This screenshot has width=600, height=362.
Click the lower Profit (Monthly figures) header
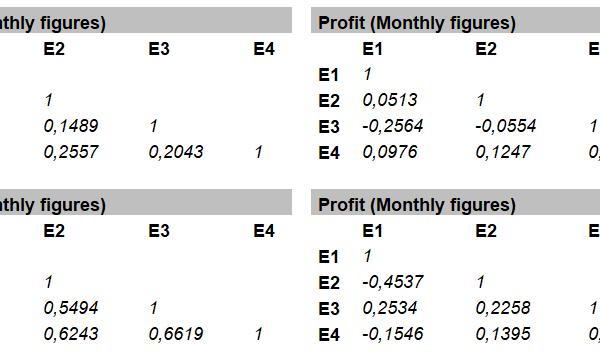[417, 205]
